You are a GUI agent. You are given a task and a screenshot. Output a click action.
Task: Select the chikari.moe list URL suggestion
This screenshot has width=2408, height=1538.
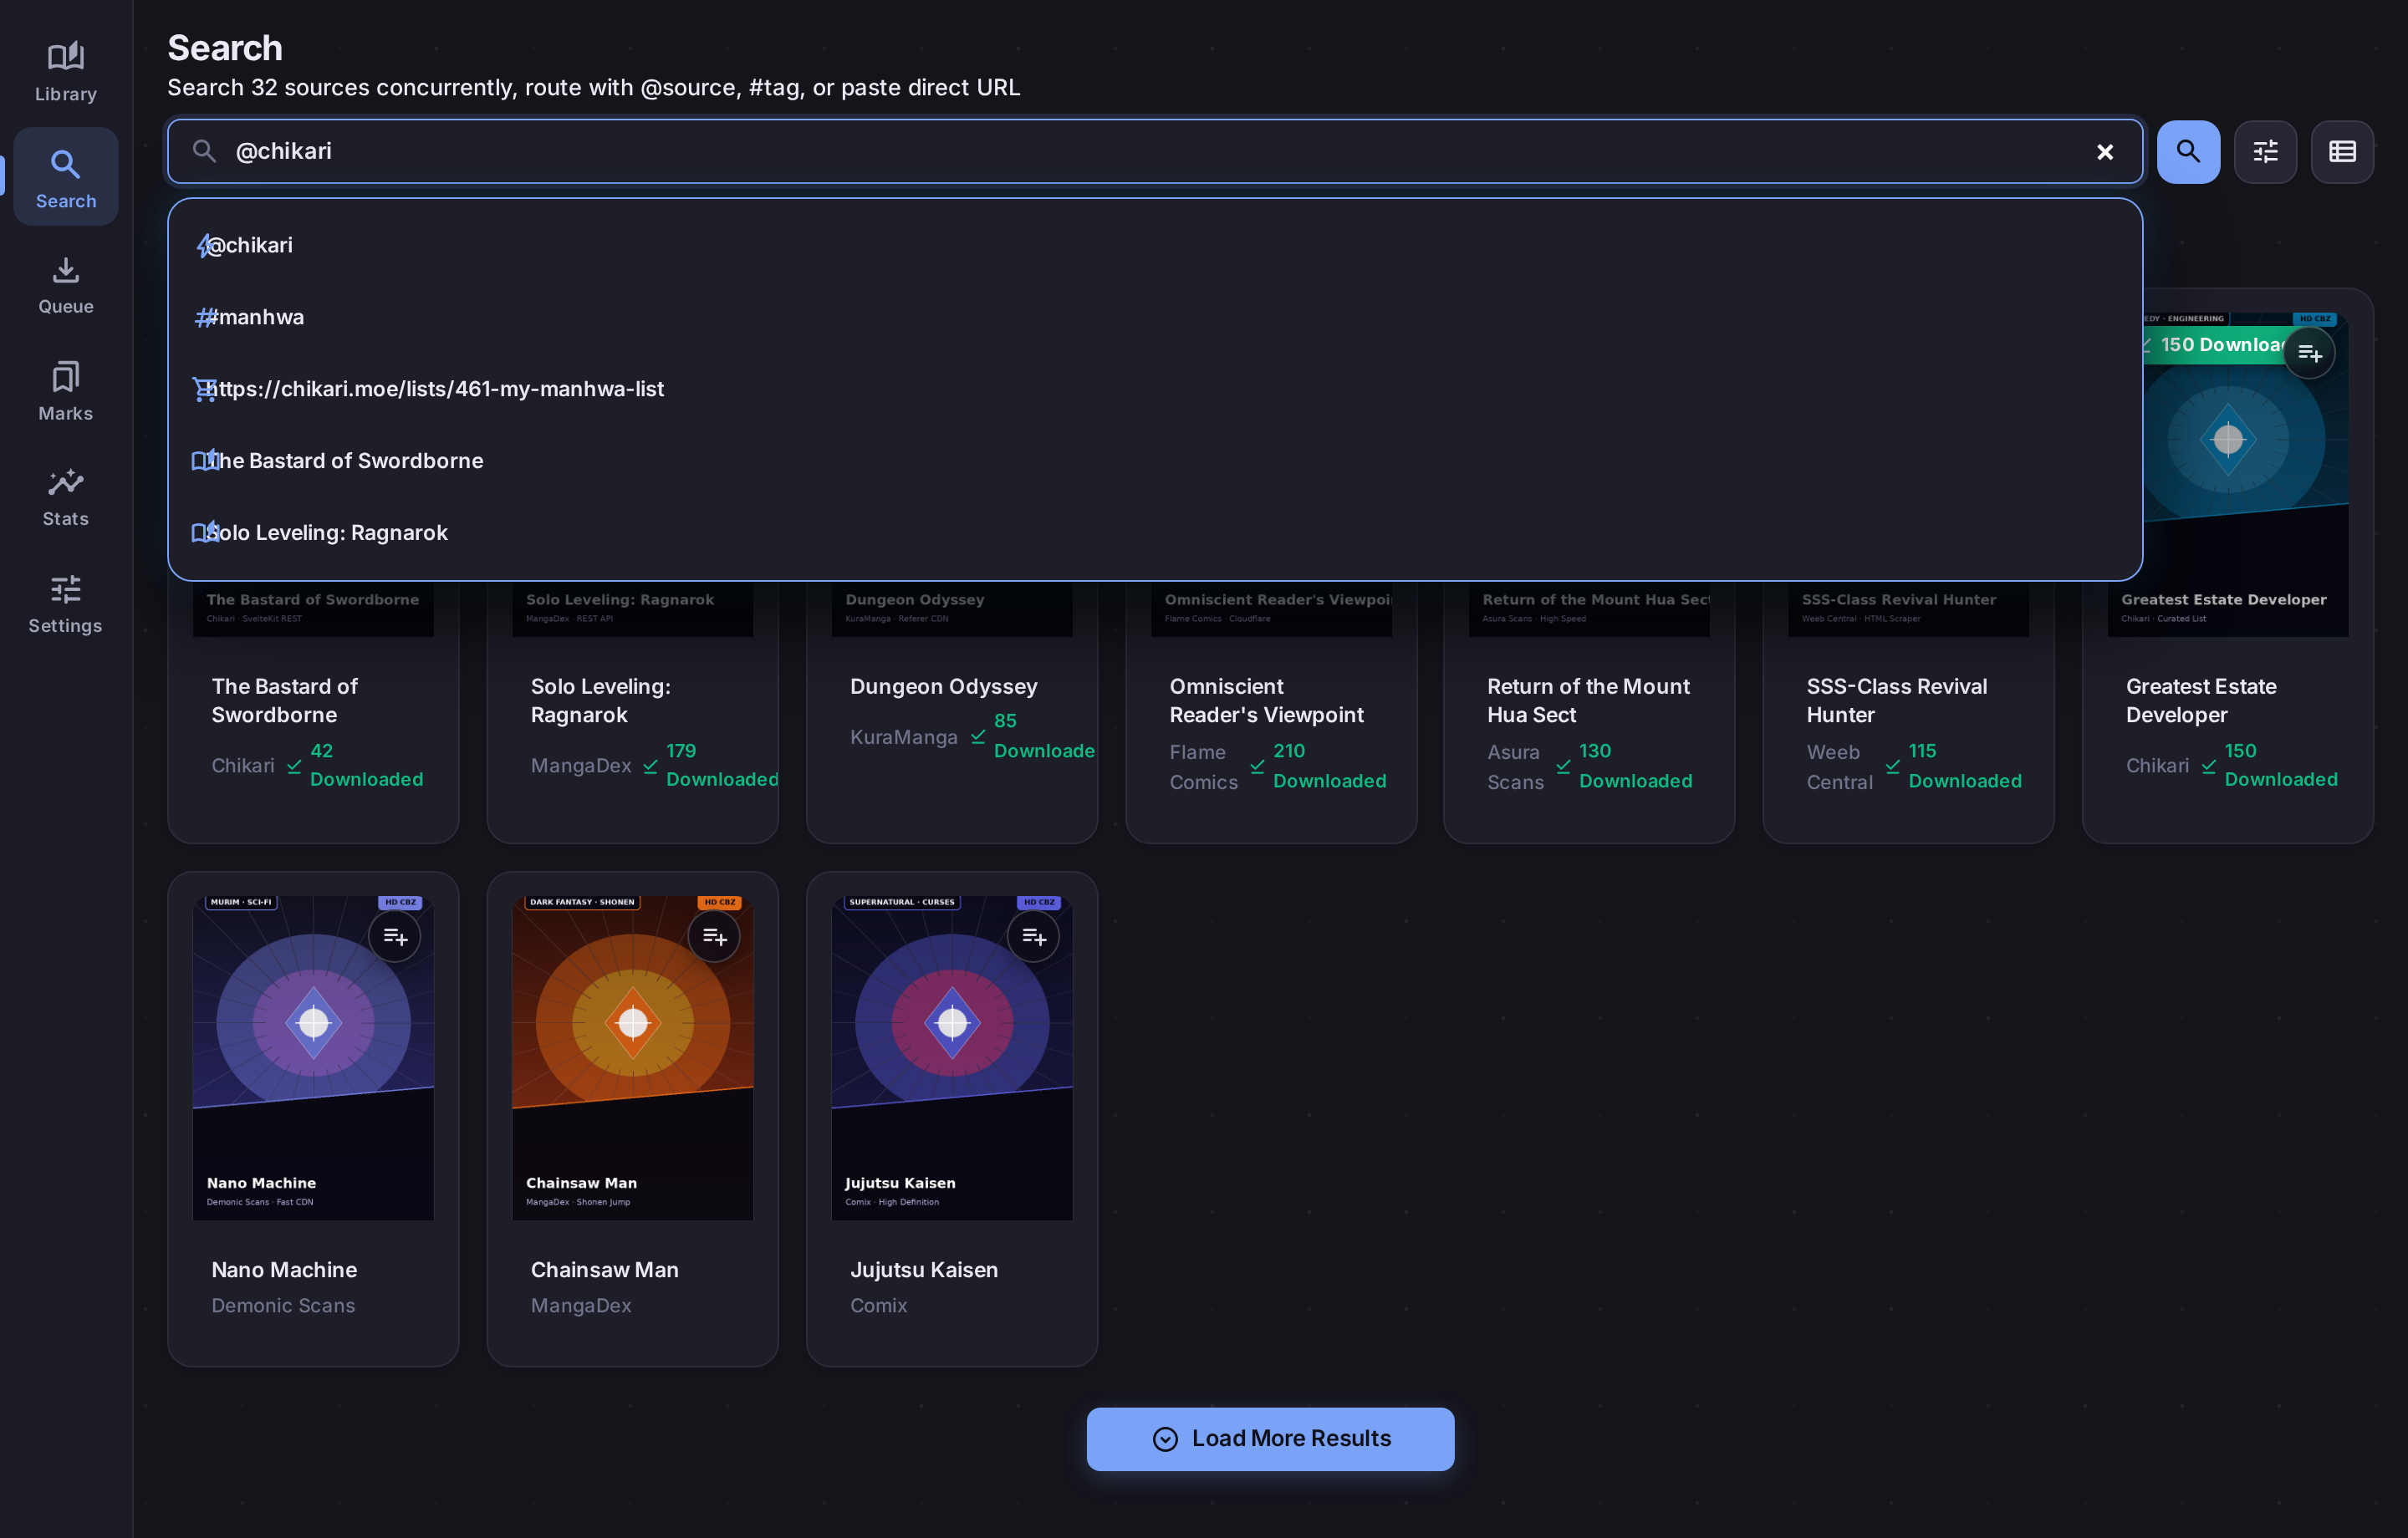click(x=1155, y=389)
